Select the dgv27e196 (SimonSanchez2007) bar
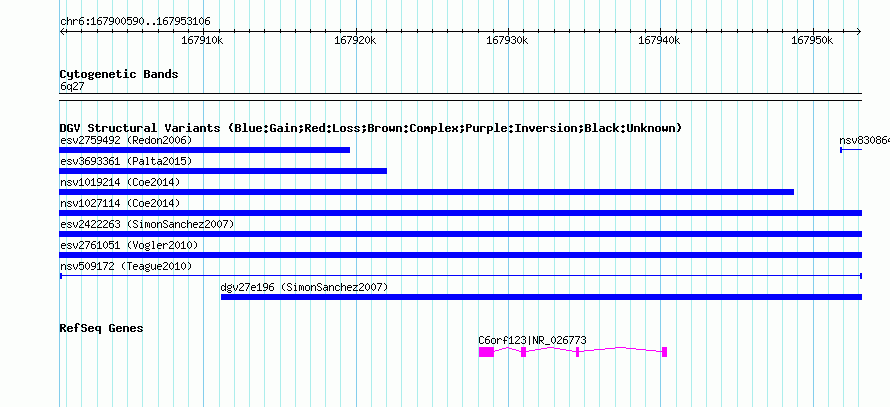This screenshot has height=407, width=890. 541,297
